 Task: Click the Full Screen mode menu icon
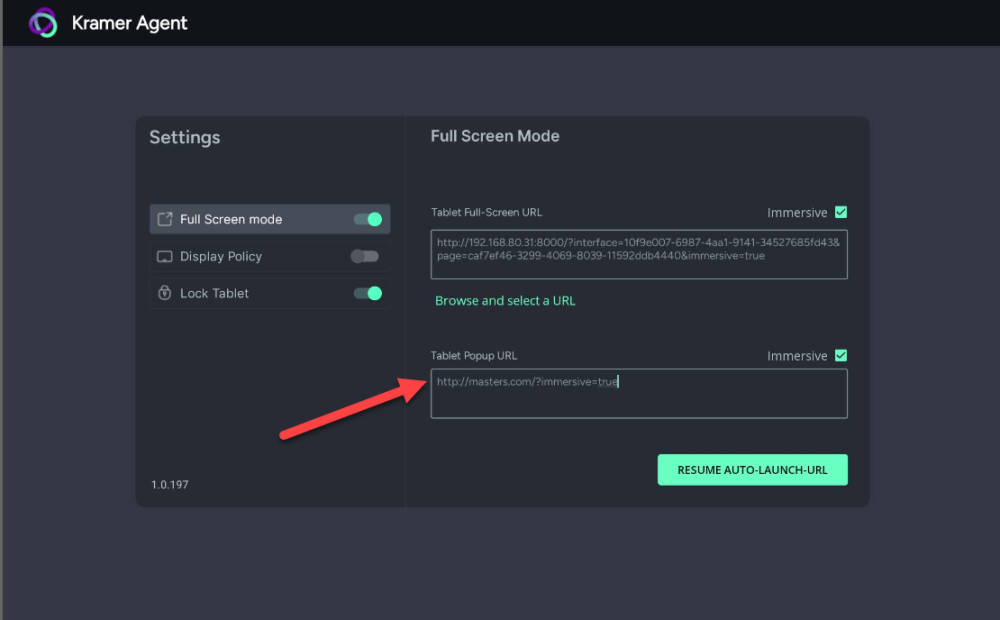pyautogui.click(x=165, y=219)
